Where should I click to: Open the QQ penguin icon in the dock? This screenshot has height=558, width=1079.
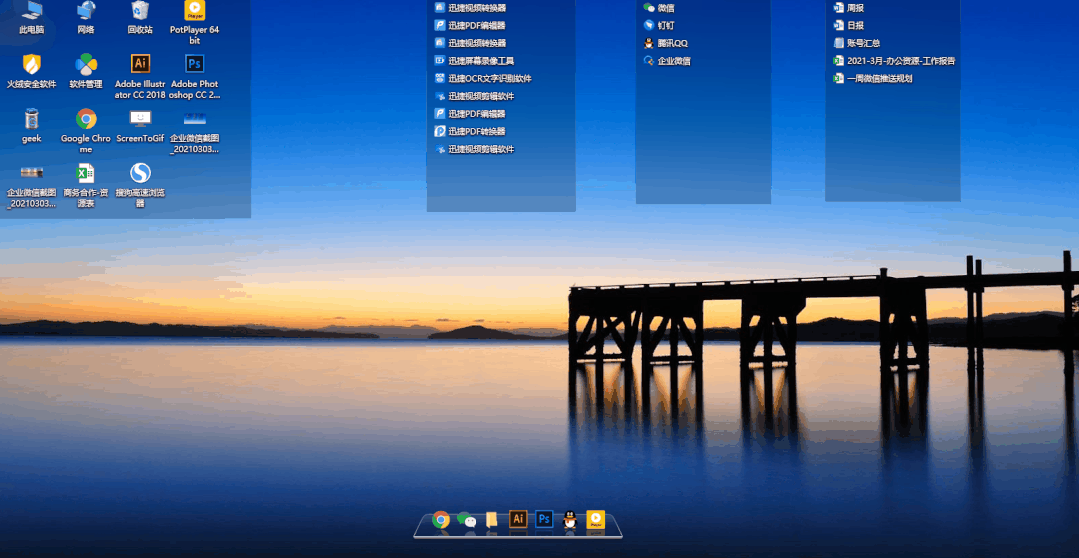coord(570,519)
